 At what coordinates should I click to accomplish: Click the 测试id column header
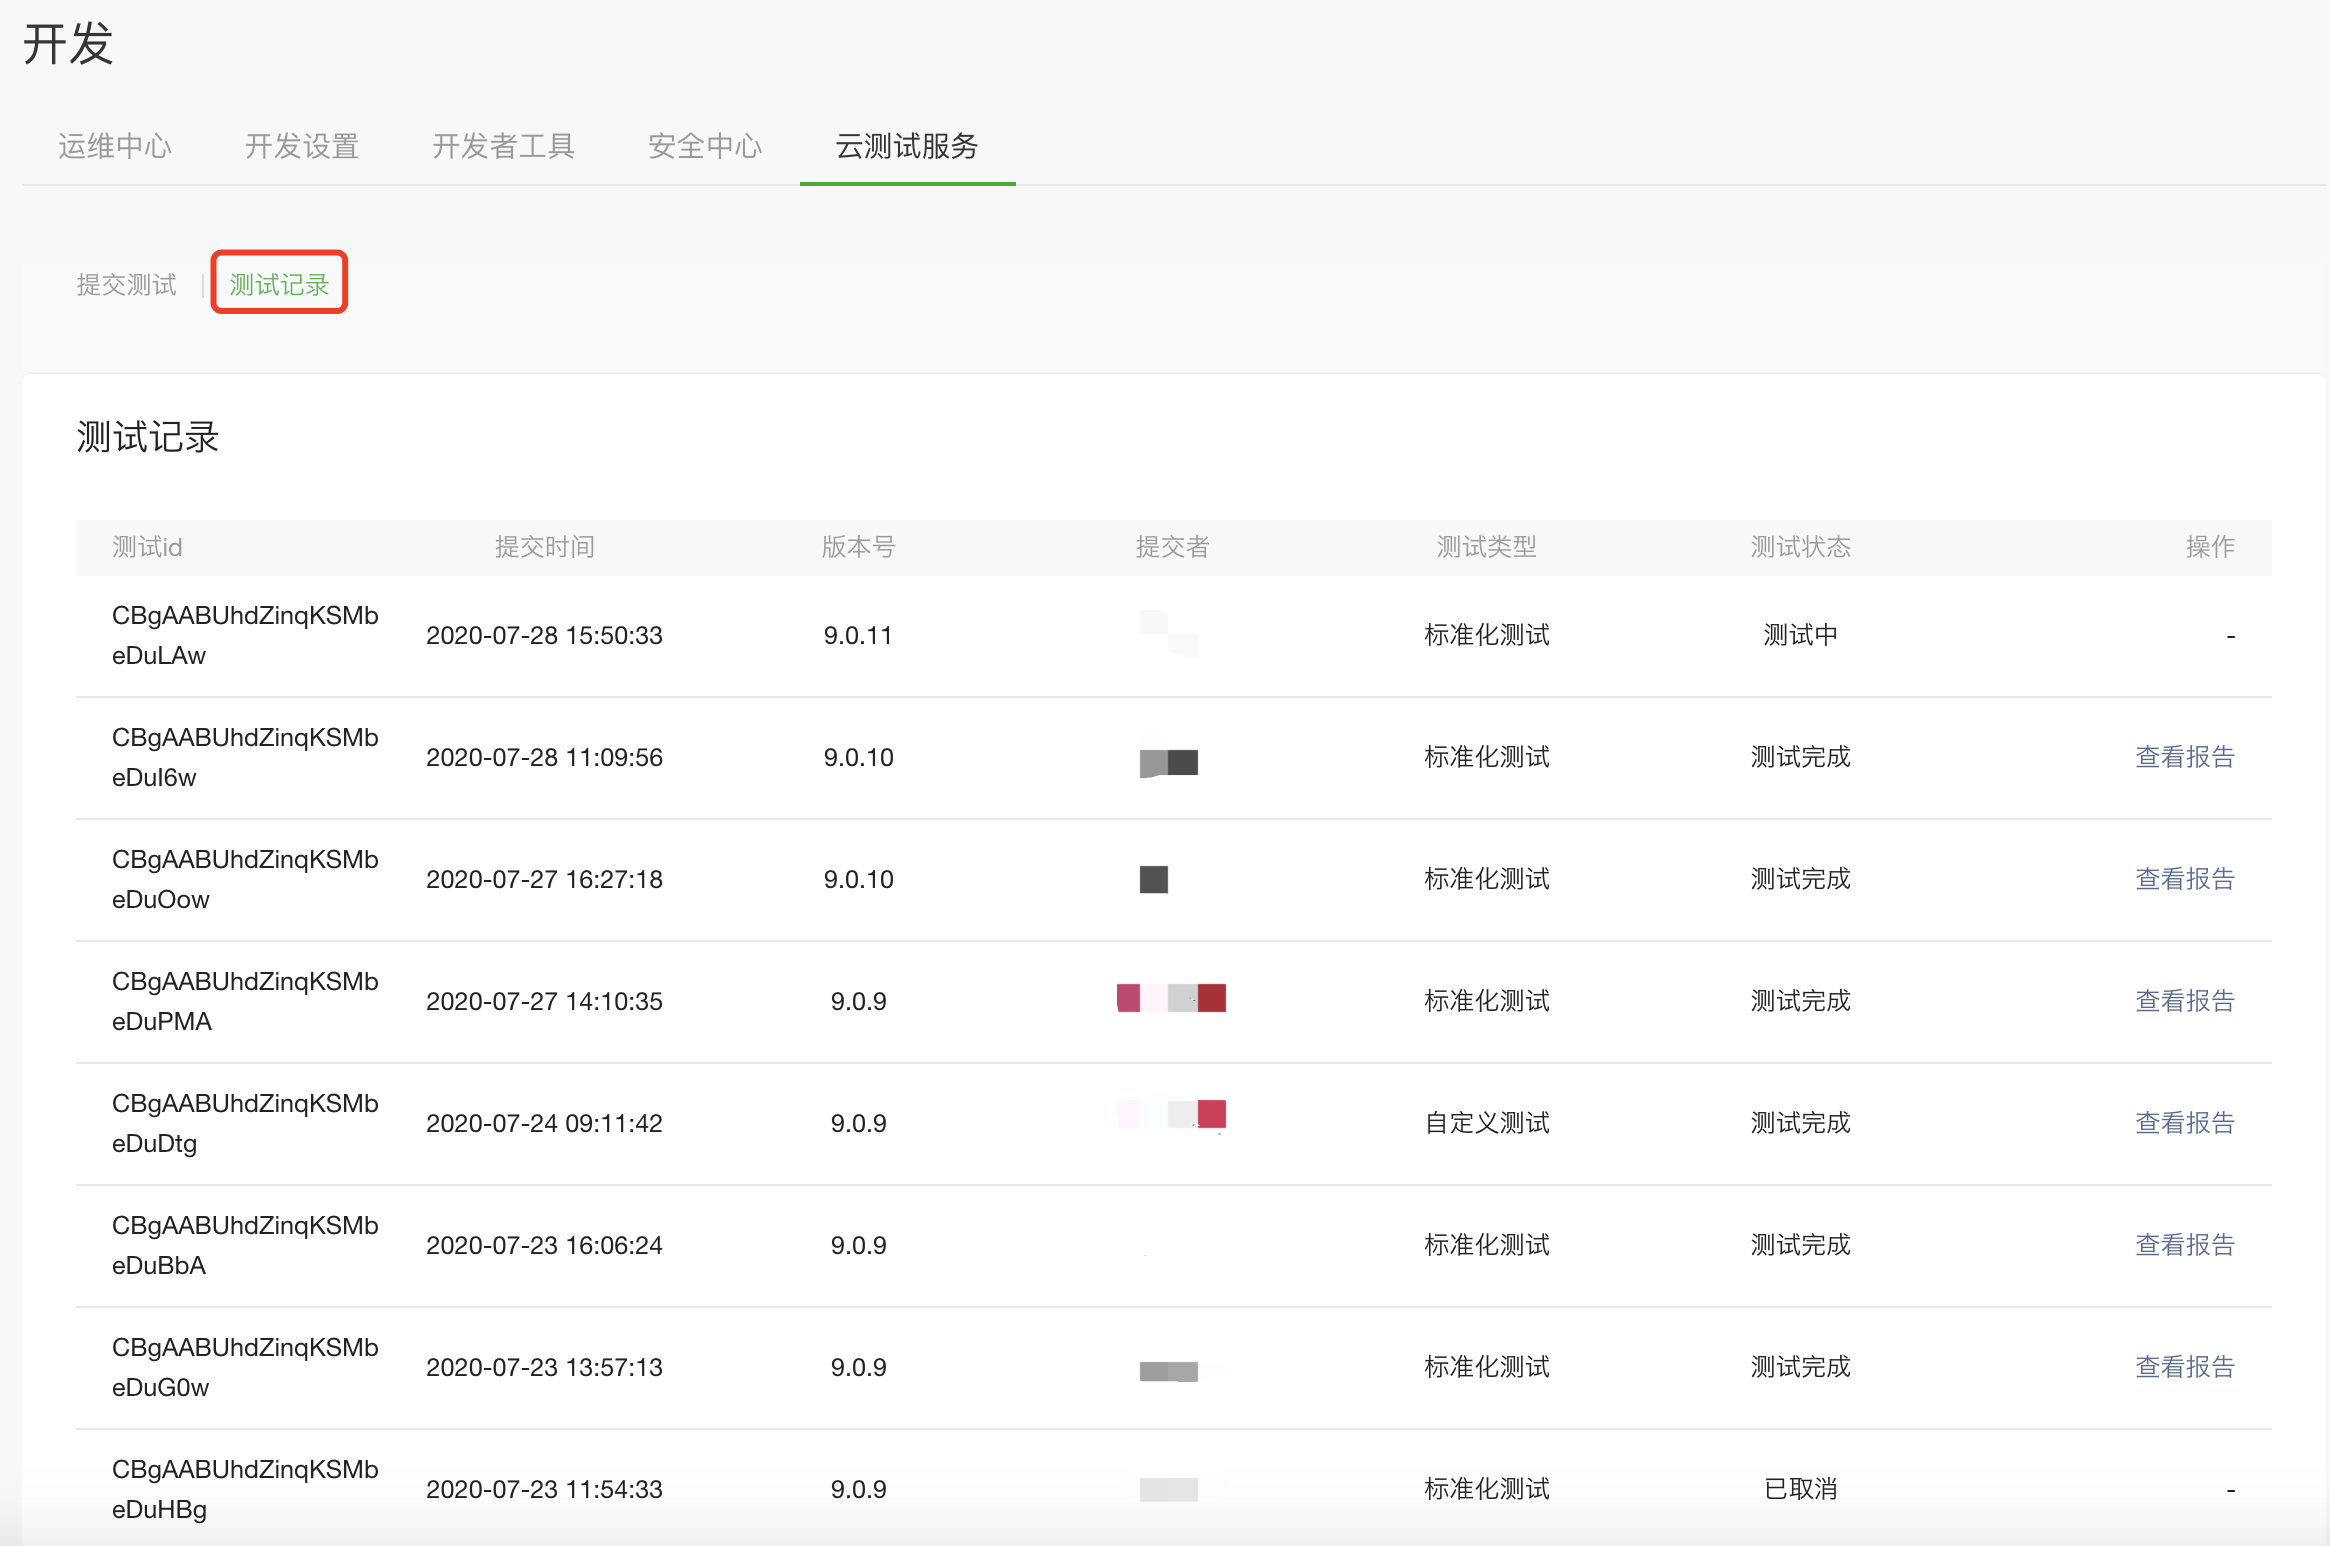tap(147, 547)
